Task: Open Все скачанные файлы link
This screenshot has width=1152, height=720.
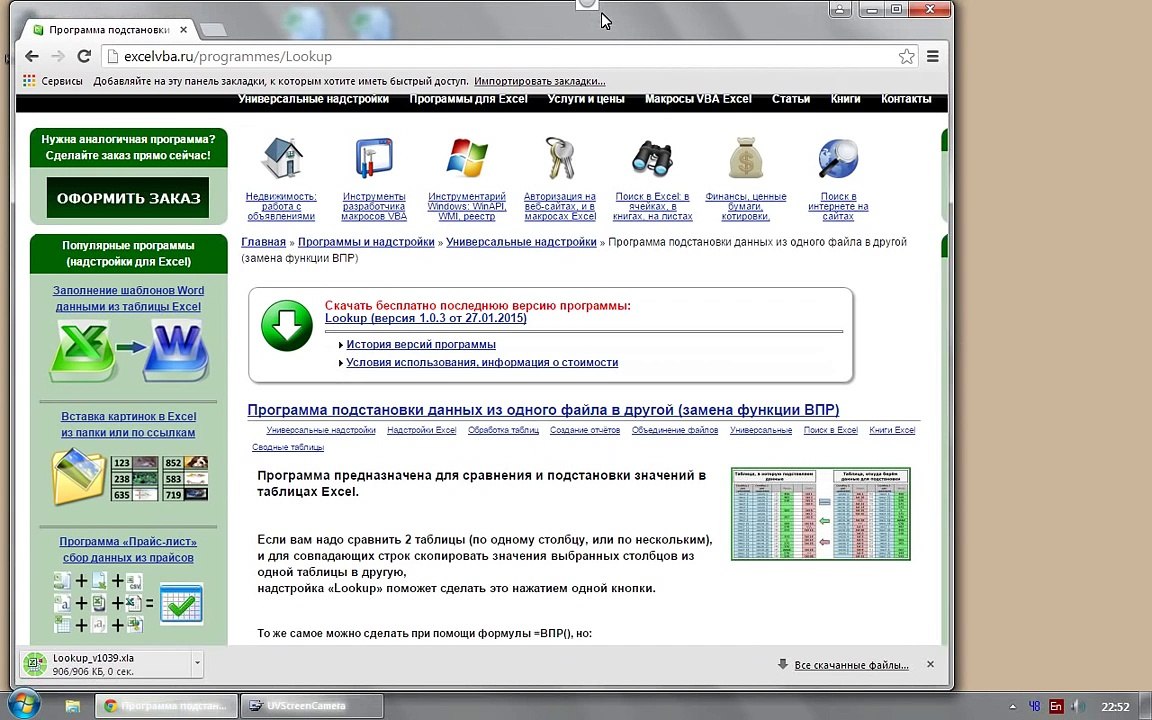Action: [x=852, y=665]
